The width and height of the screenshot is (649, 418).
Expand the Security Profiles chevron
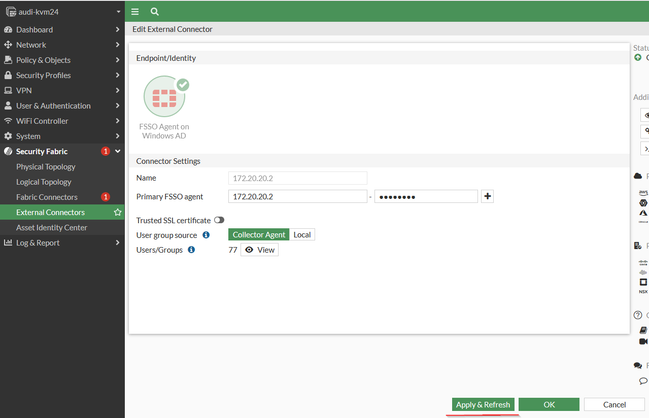(118, 75)
